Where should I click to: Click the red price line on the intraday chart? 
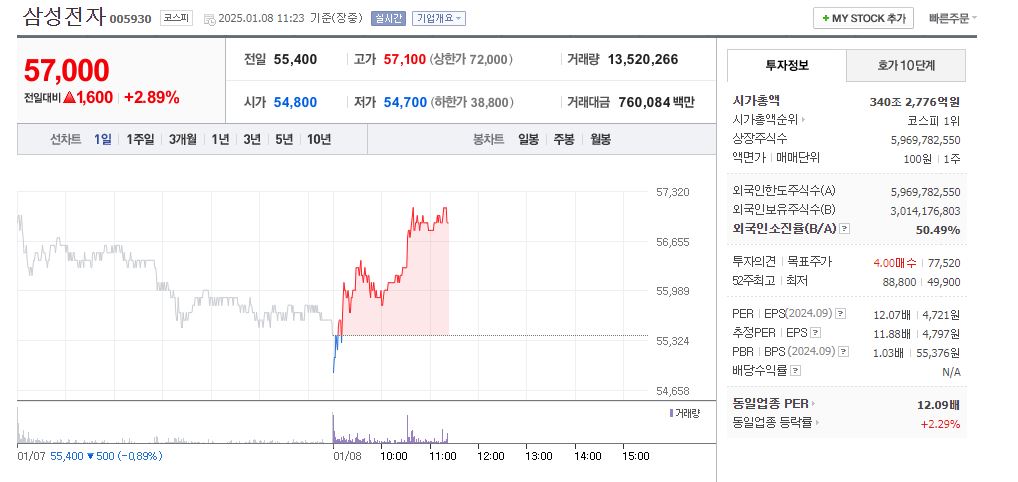[x=408, y=240]
